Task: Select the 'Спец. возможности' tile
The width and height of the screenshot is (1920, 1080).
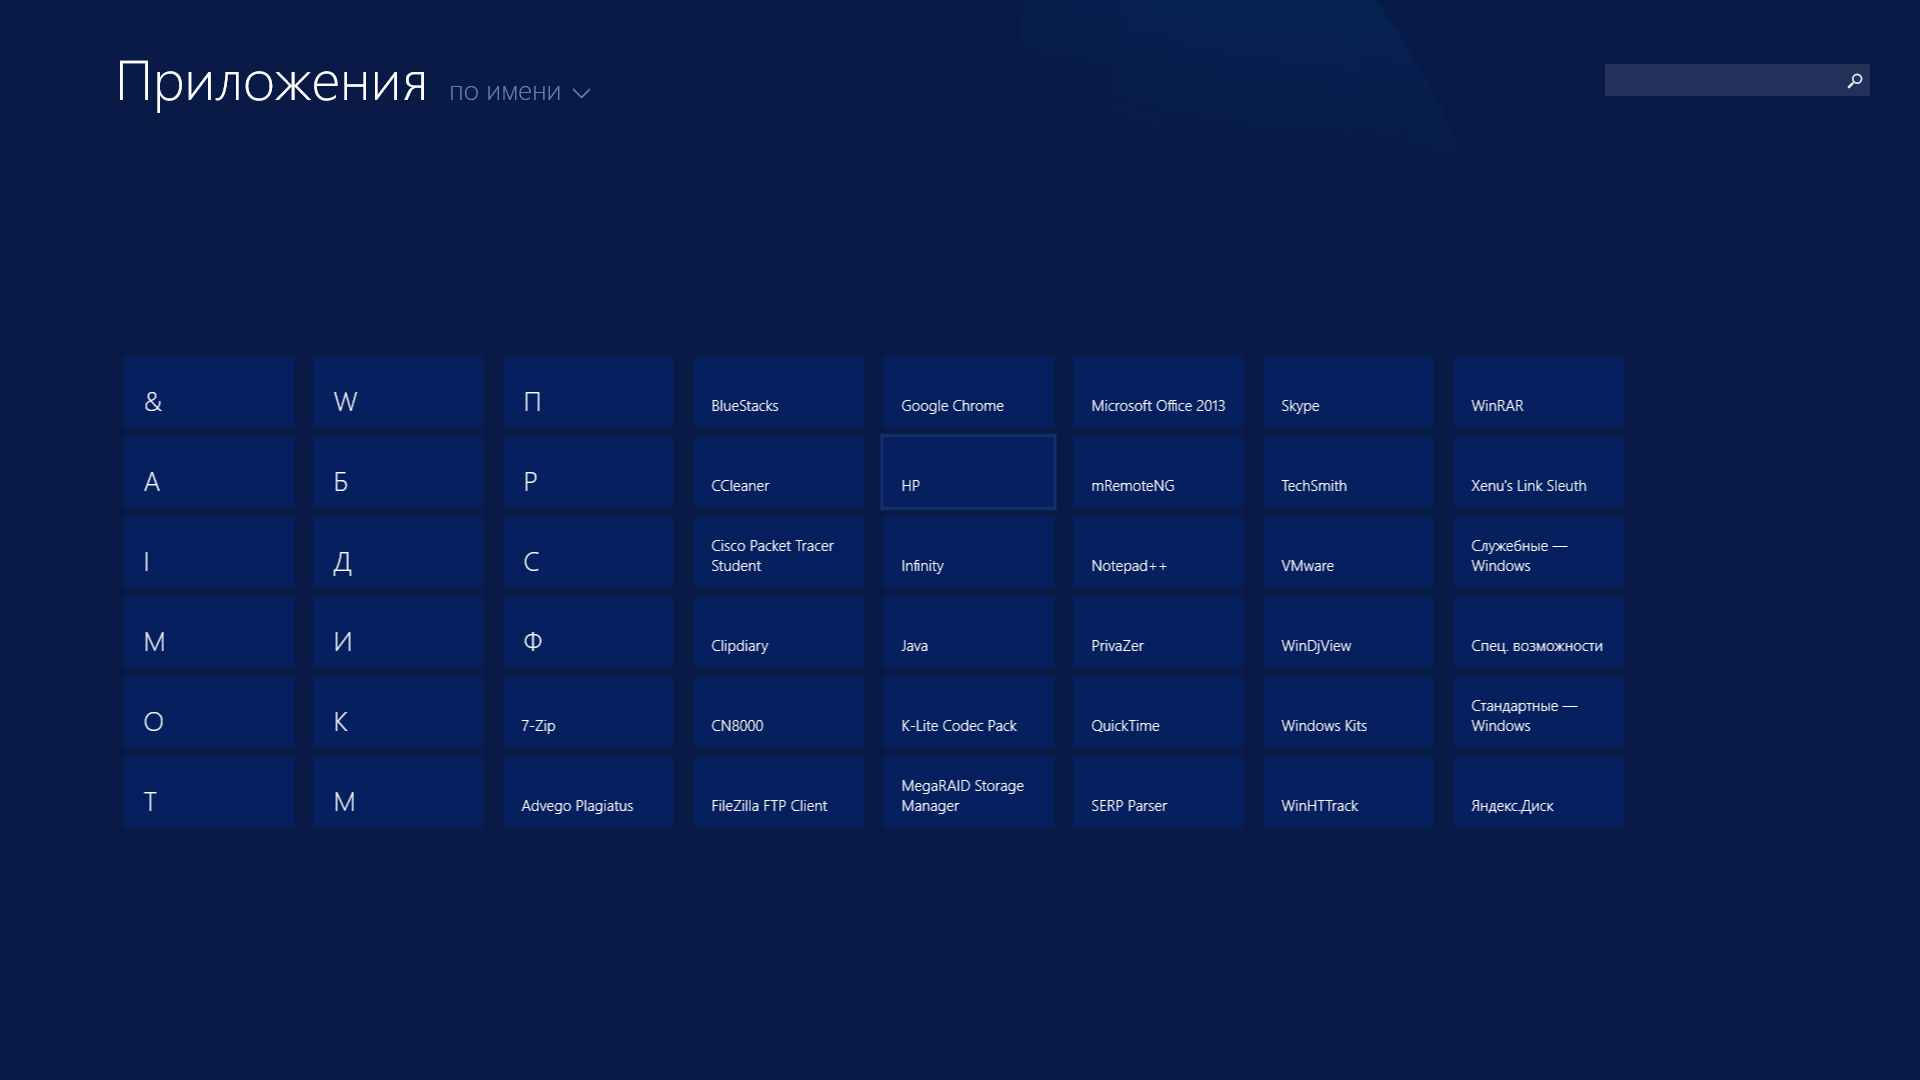Action: pyautogui.click(x=1538, y=632)
